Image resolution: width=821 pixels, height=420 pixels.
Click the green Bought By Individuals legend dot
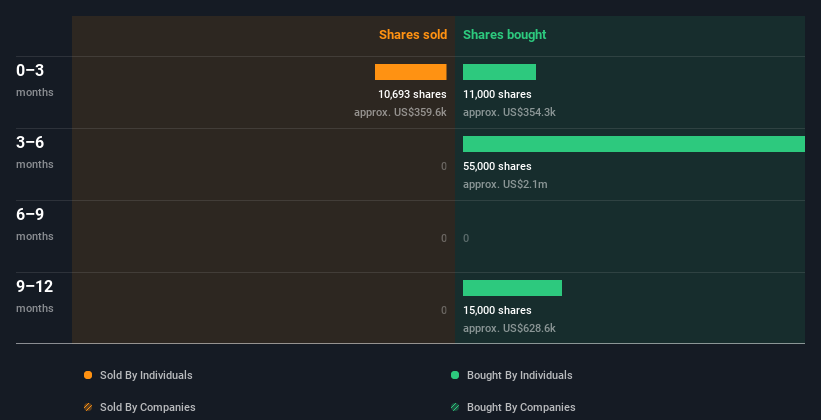pos(455,375)
